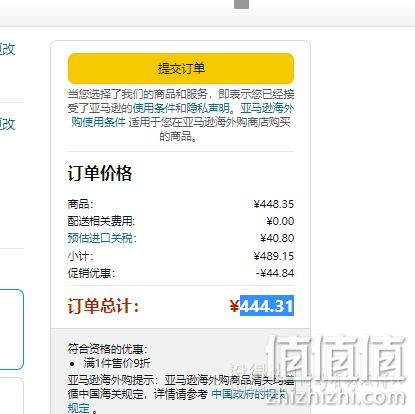This screenshot has width=415, height=414.
Task: Click the 小计 amount ¥489.15
Action: point(274,256)
